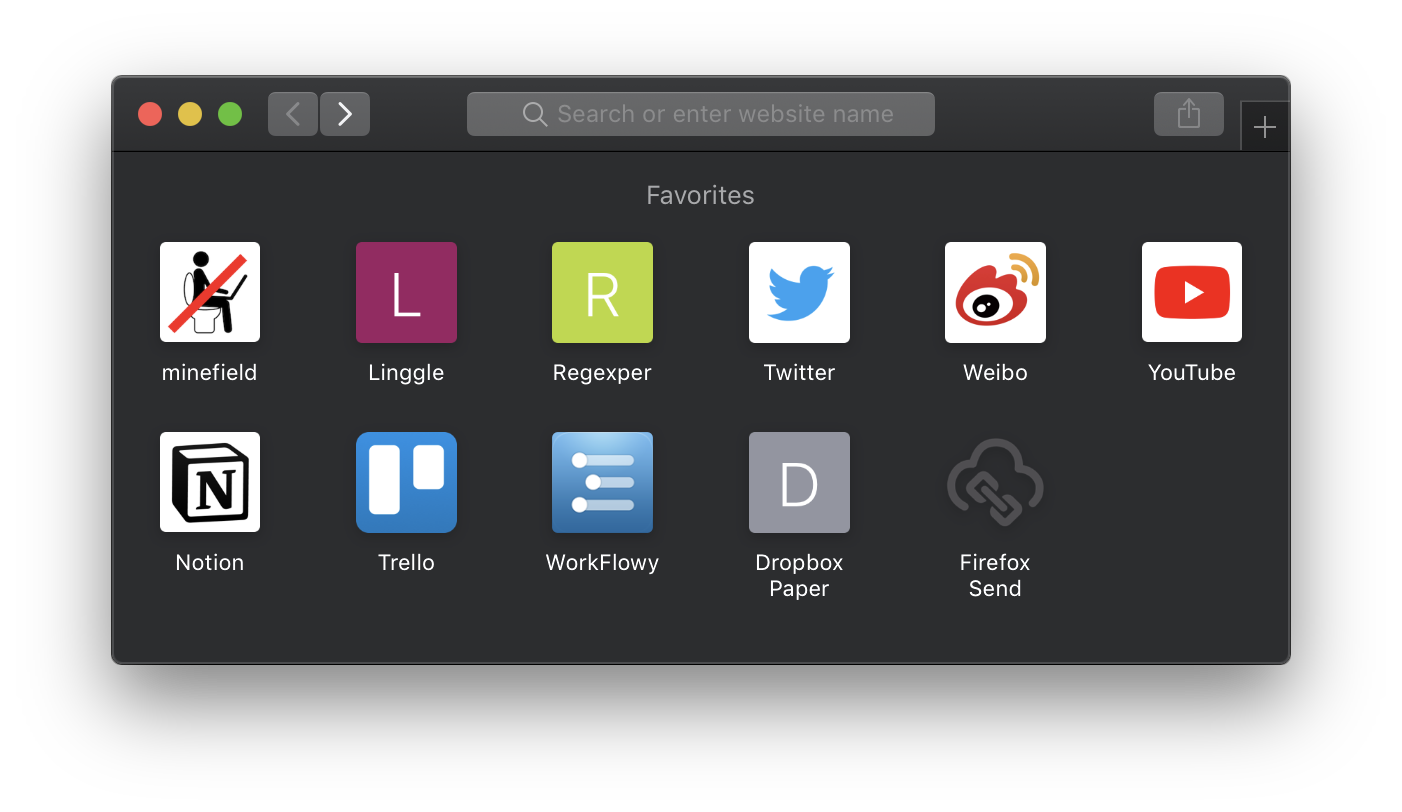Open the minefield favorite
Screen dimensions: 1402x812
(209, 292)
